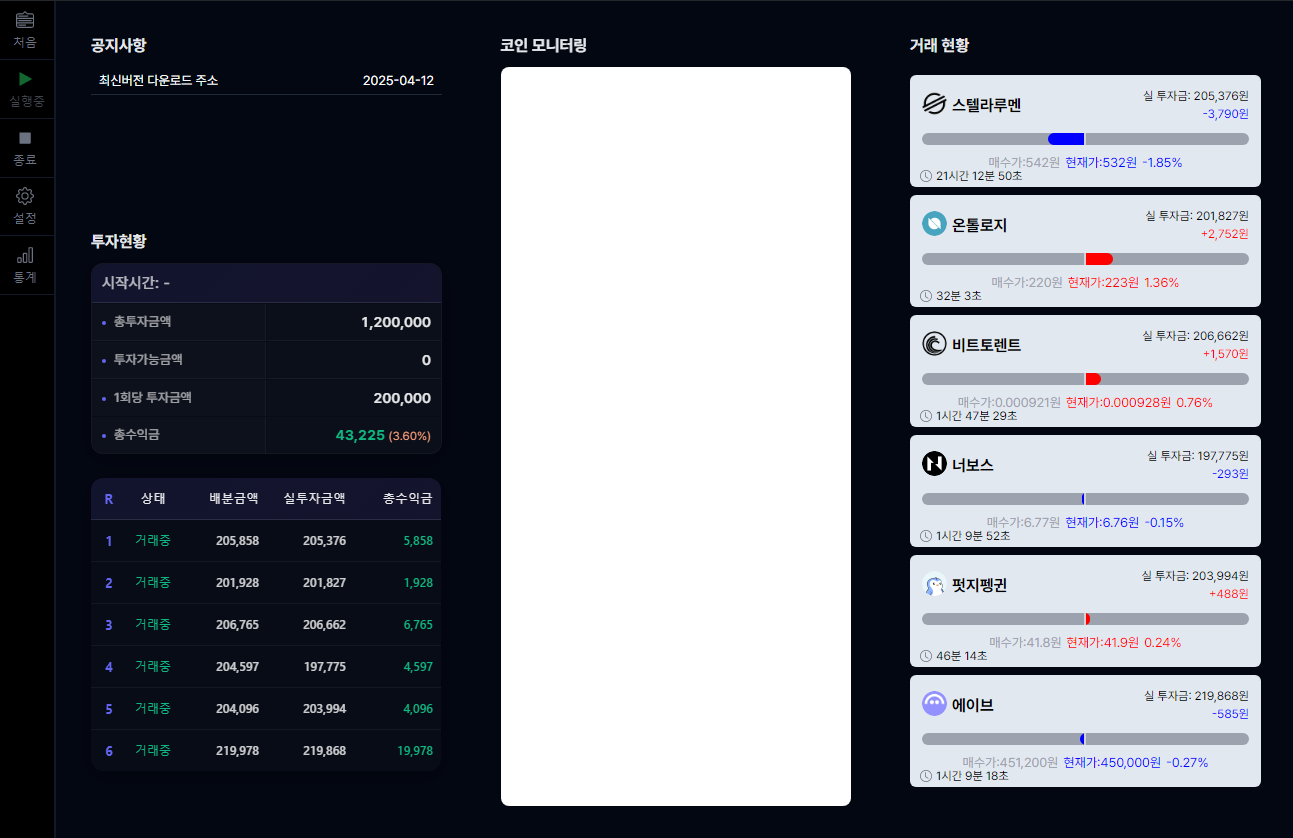Click the clock icon on 에이브 card
Image resolution: width=1293 pixels, height=838 pixels.
(x=926, y=776)
